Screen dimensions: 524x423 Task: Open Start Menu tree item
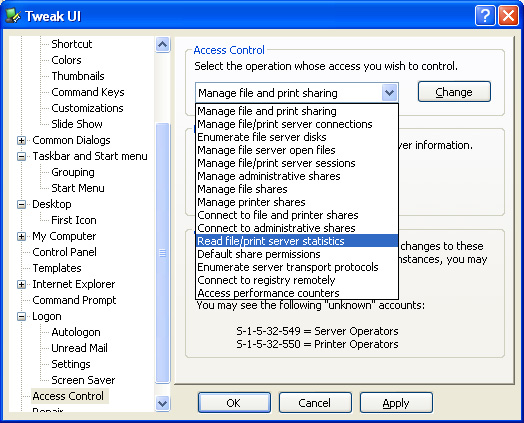(x=78, y=188)
